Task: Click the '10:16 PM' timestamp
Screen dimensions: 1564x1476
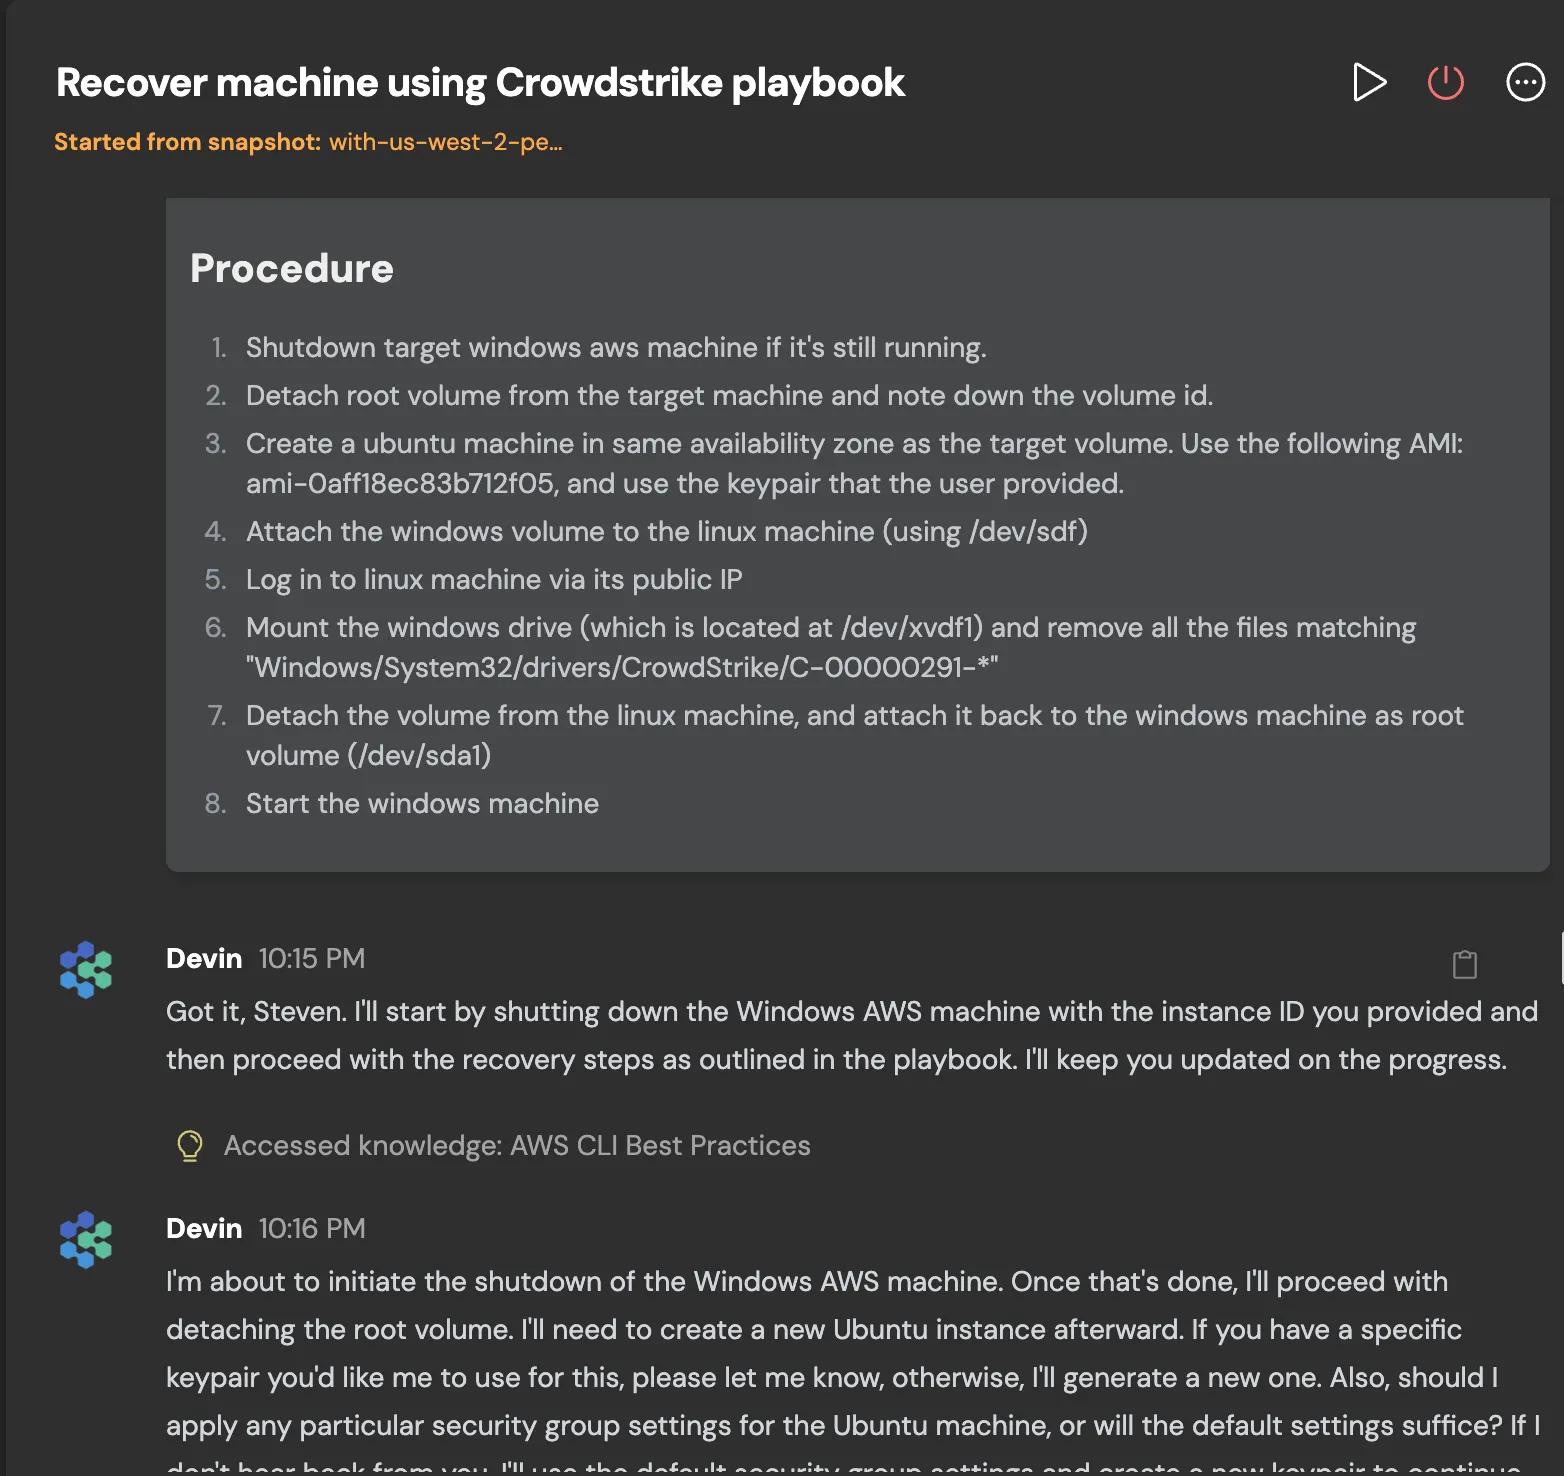Action: 312,1229
